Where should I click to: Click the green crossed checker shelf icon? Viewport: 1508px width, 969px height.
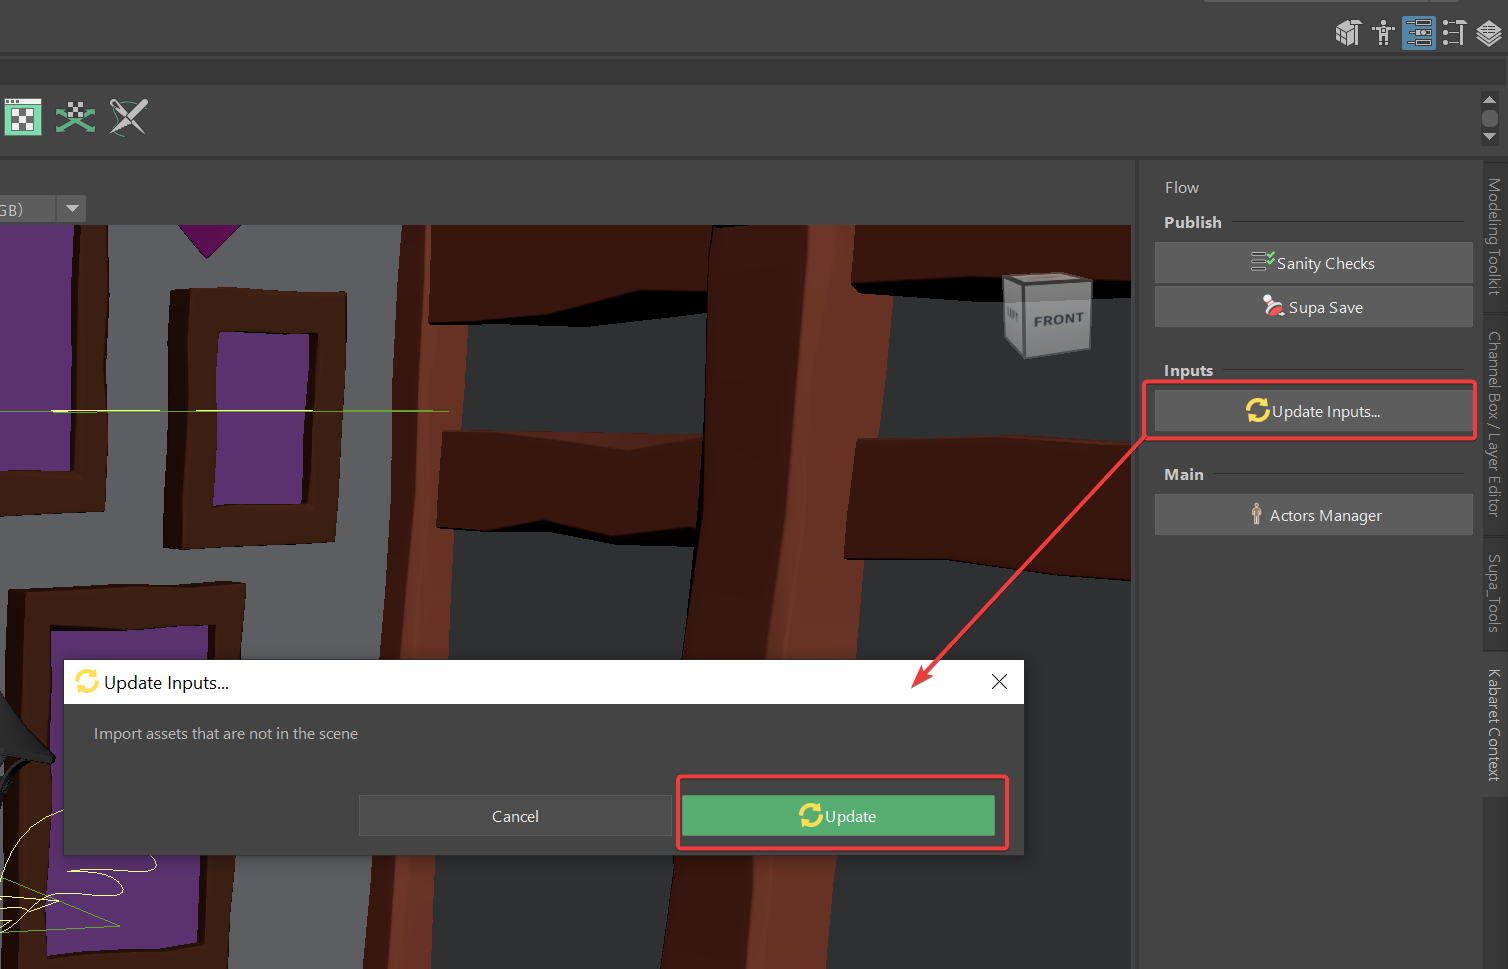[75, 117]
